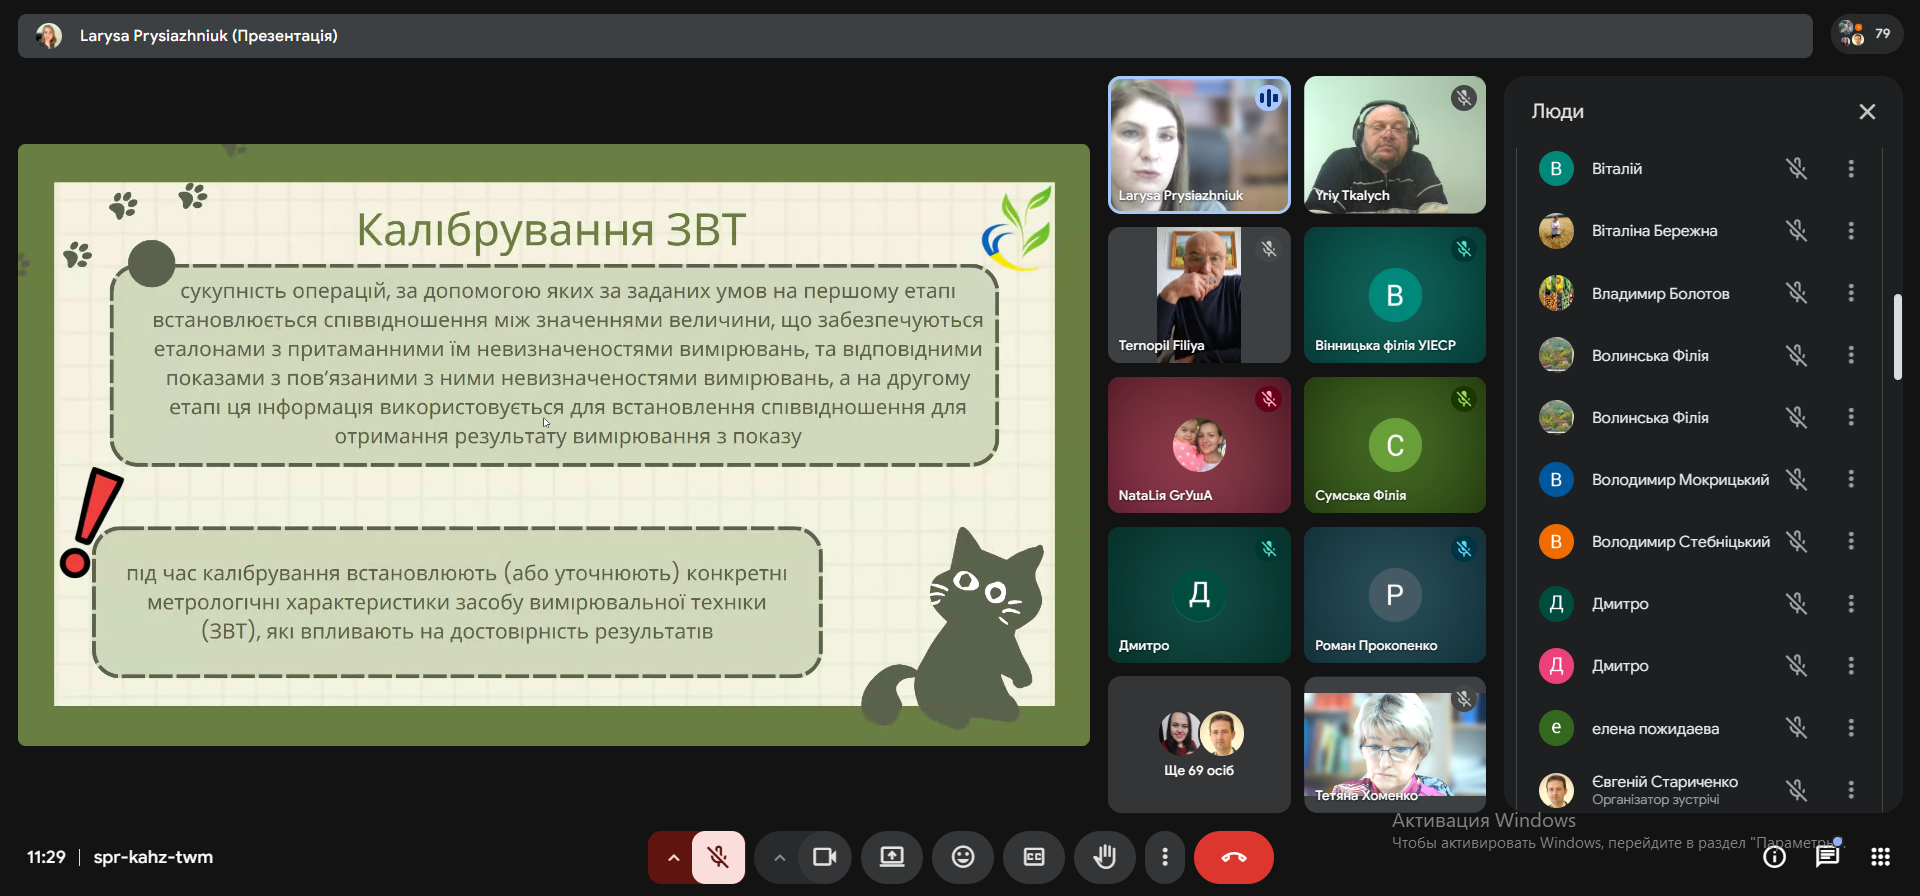1920x896 pixels.
Task: Click the present screen icon
Action: [x=891, y=857]
